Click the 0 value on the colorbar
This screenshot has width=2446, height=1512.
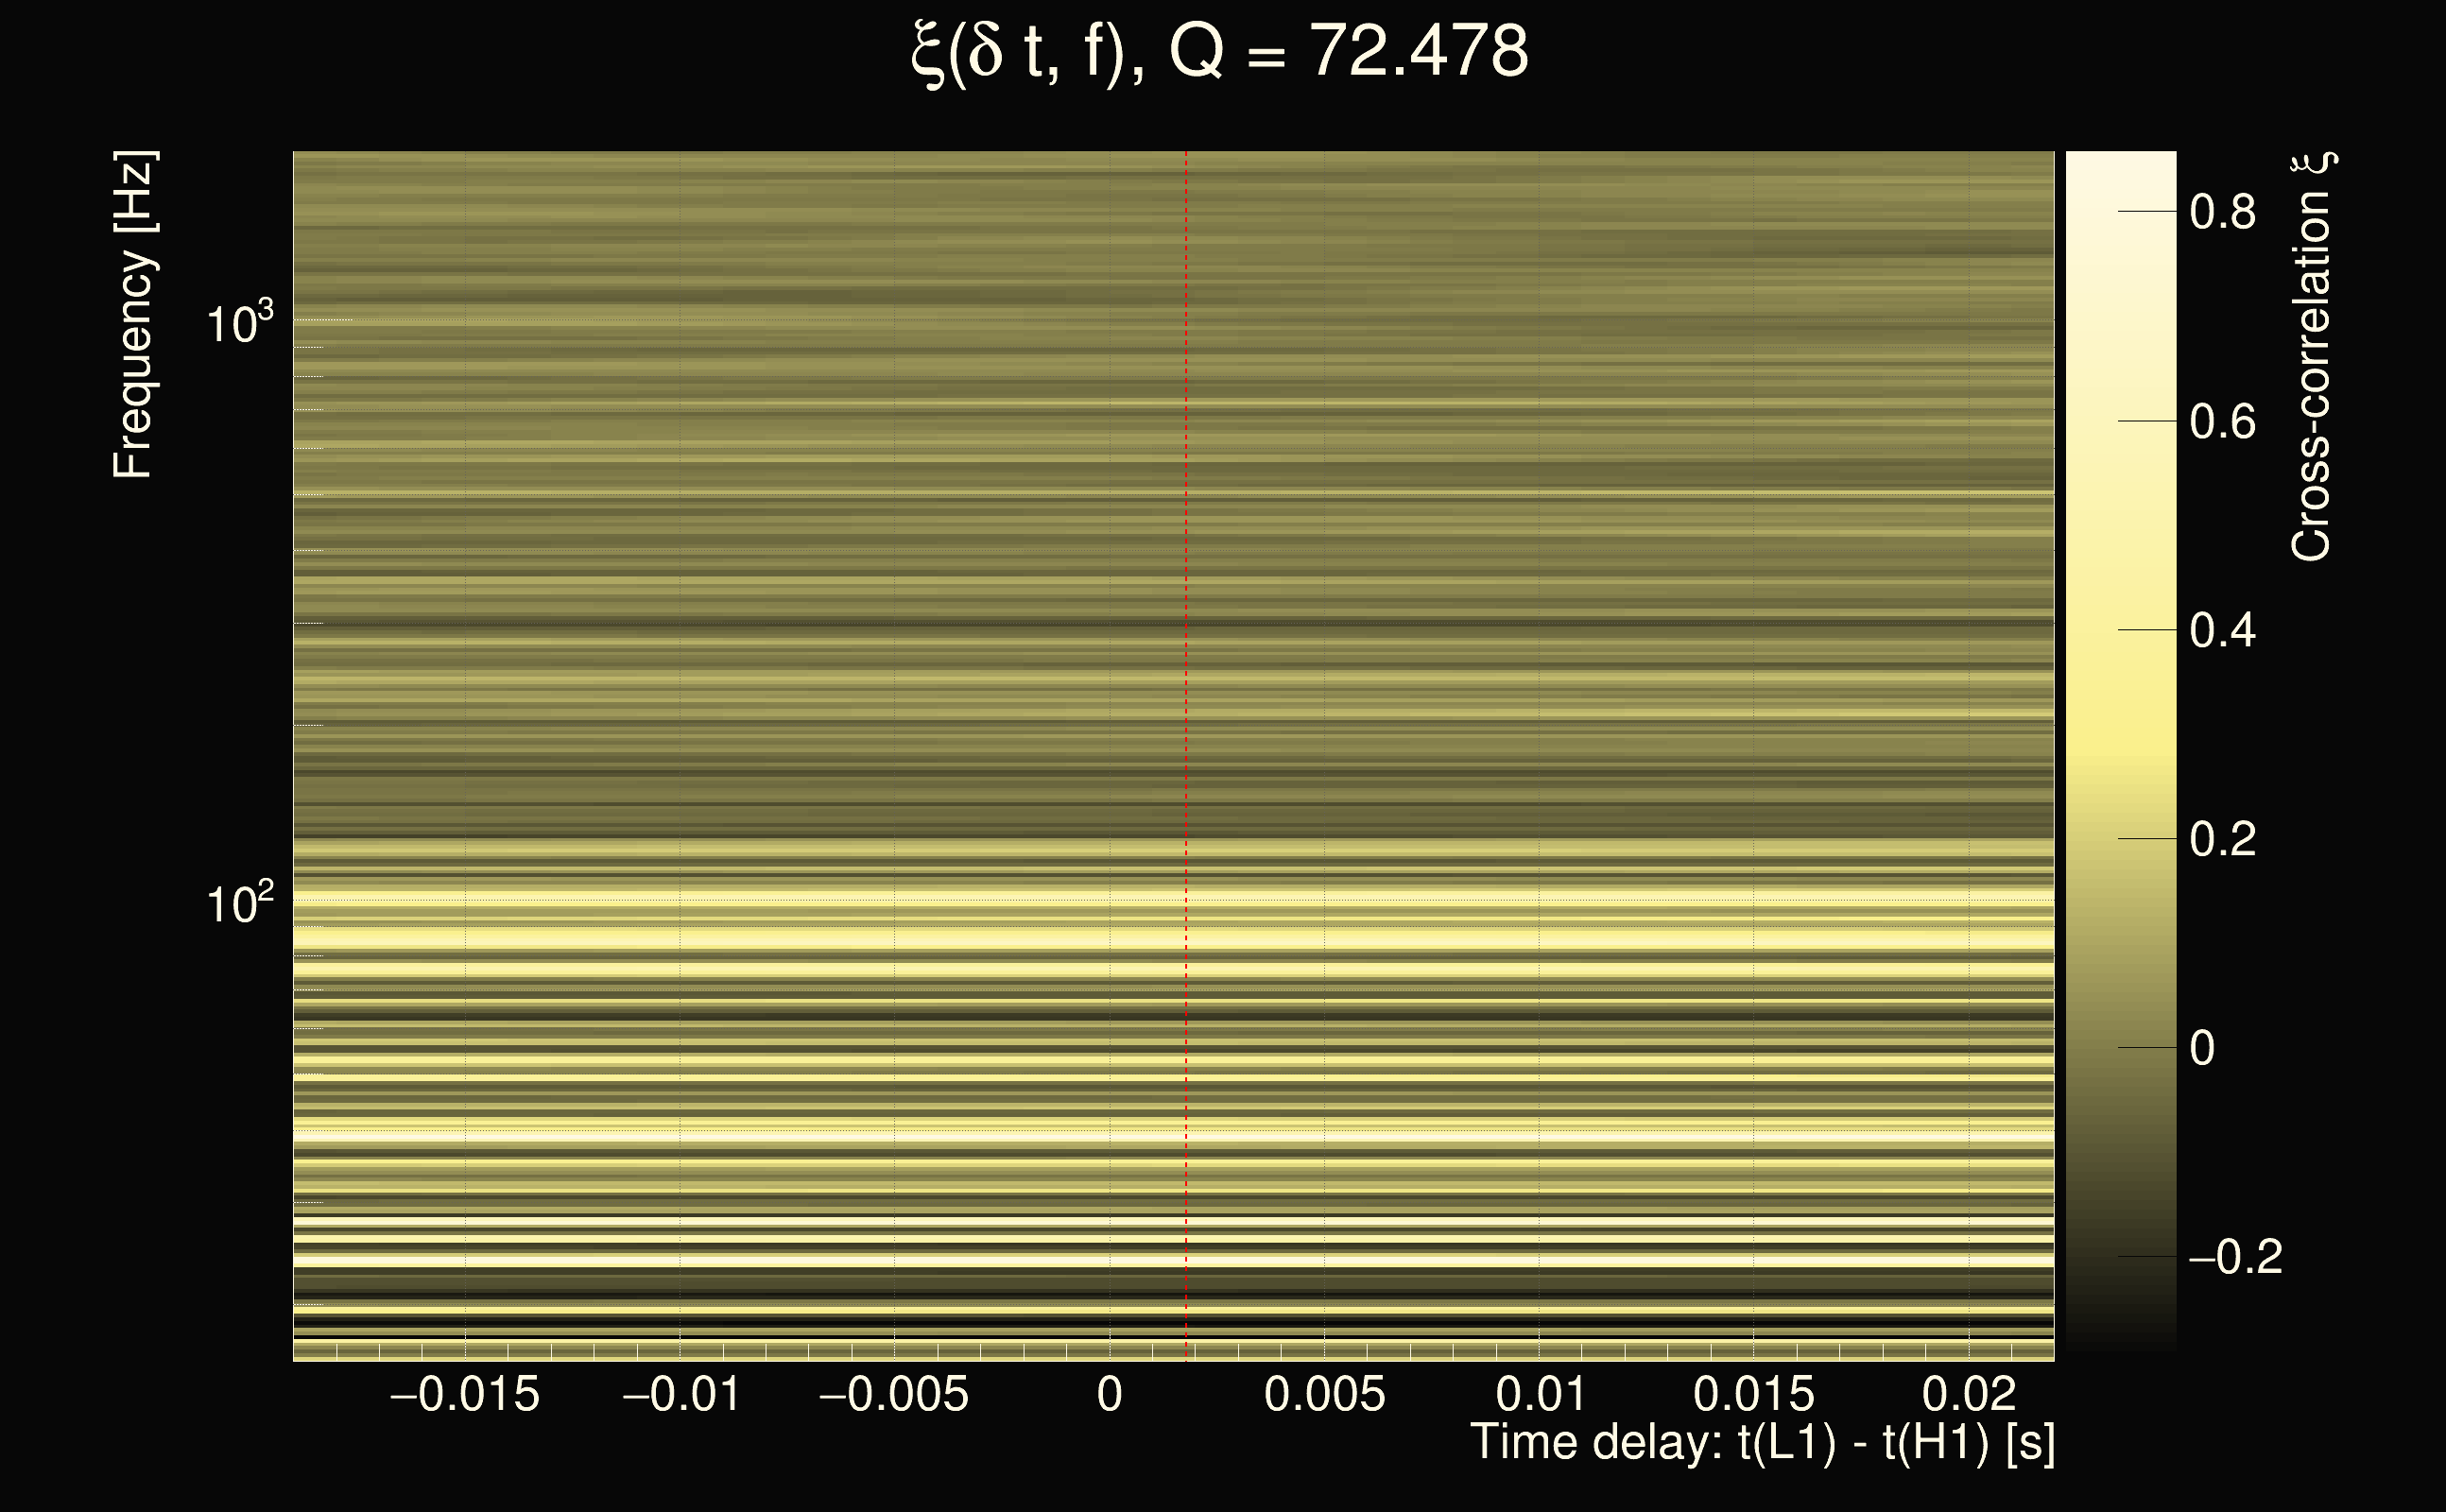(2202, 1048)
